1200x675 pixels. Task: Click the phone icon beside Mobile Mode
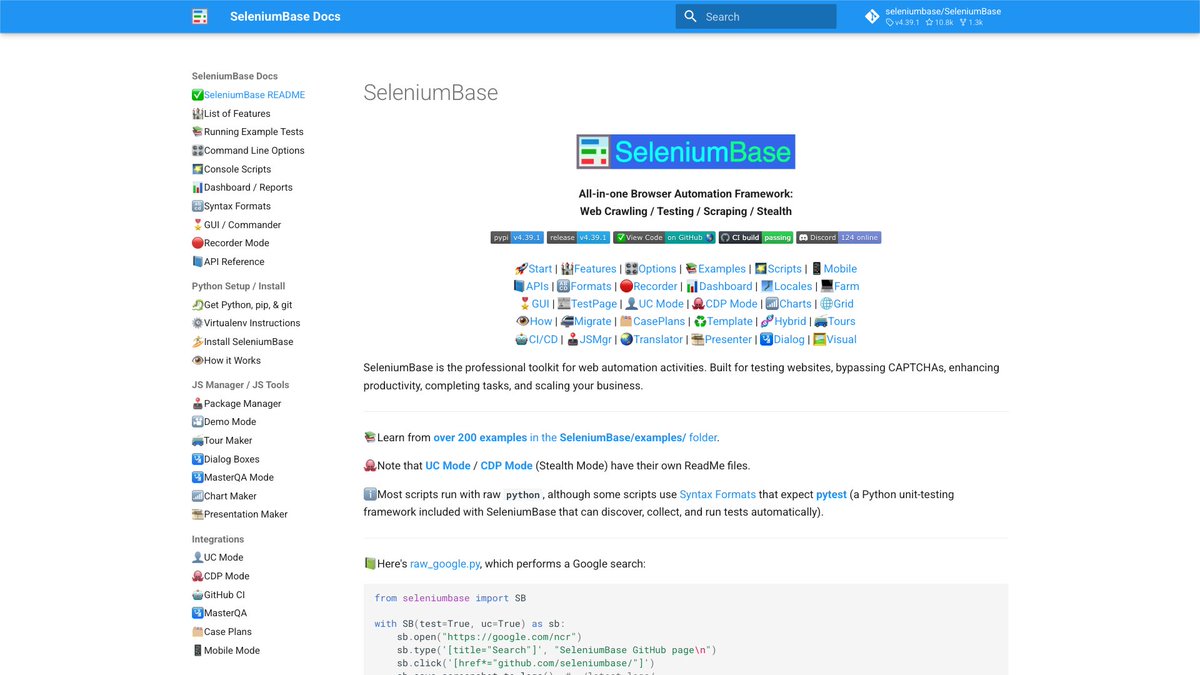point(198,650)
